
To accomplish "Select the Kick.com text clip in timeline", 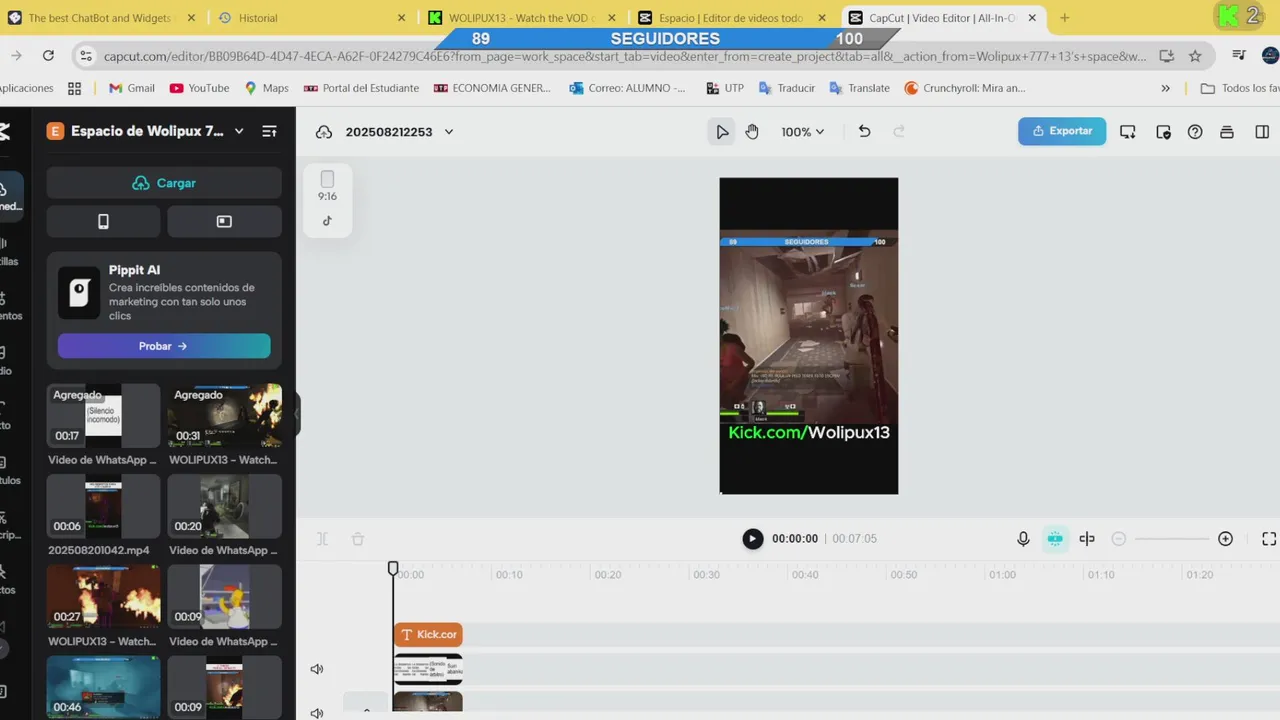I will (428, 634).
